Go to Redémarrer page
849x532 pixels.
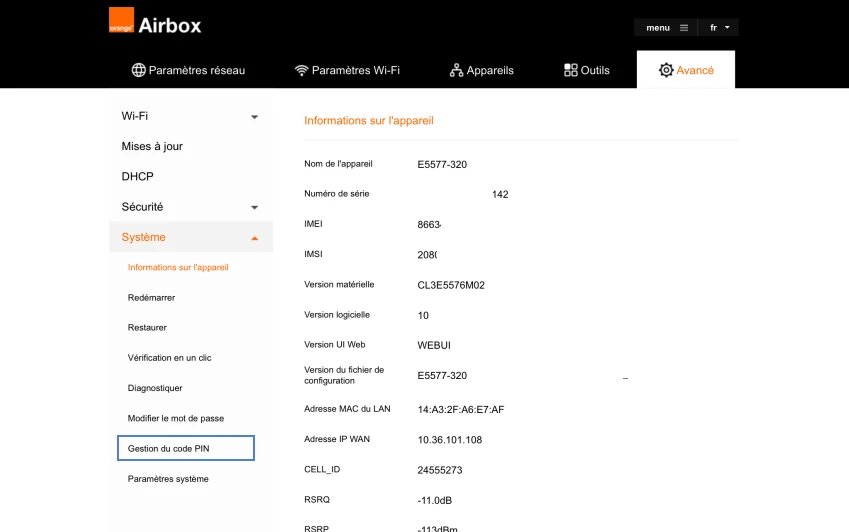[x=152, y=298]
